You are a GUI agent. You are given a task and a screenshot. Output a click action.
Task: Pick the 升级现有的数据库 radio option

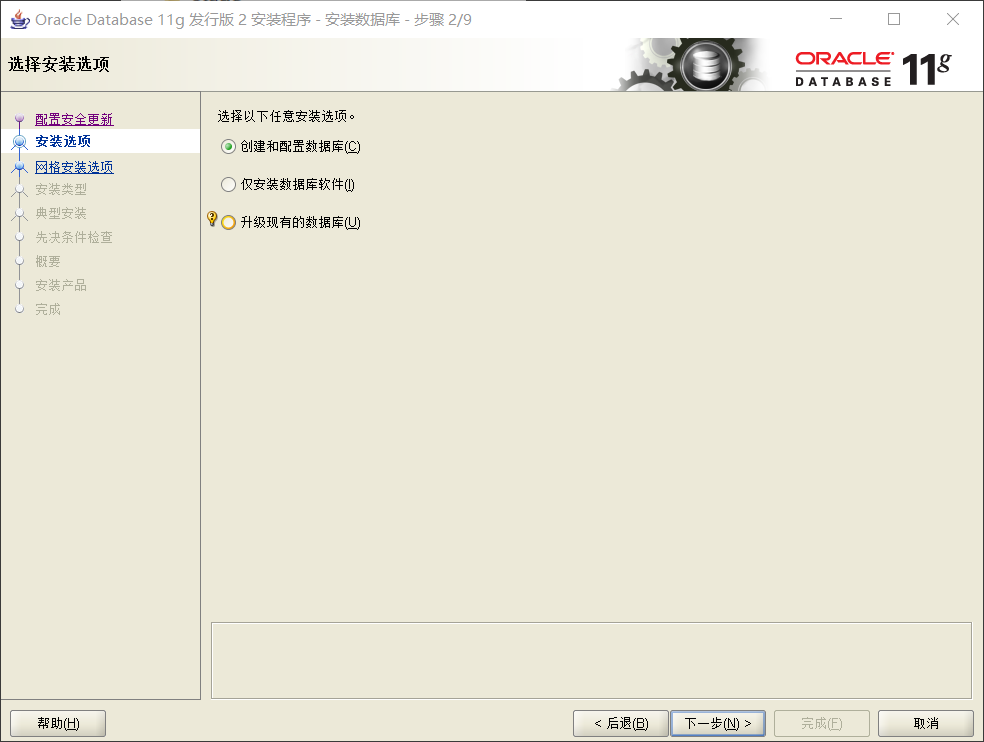(228, 222)
